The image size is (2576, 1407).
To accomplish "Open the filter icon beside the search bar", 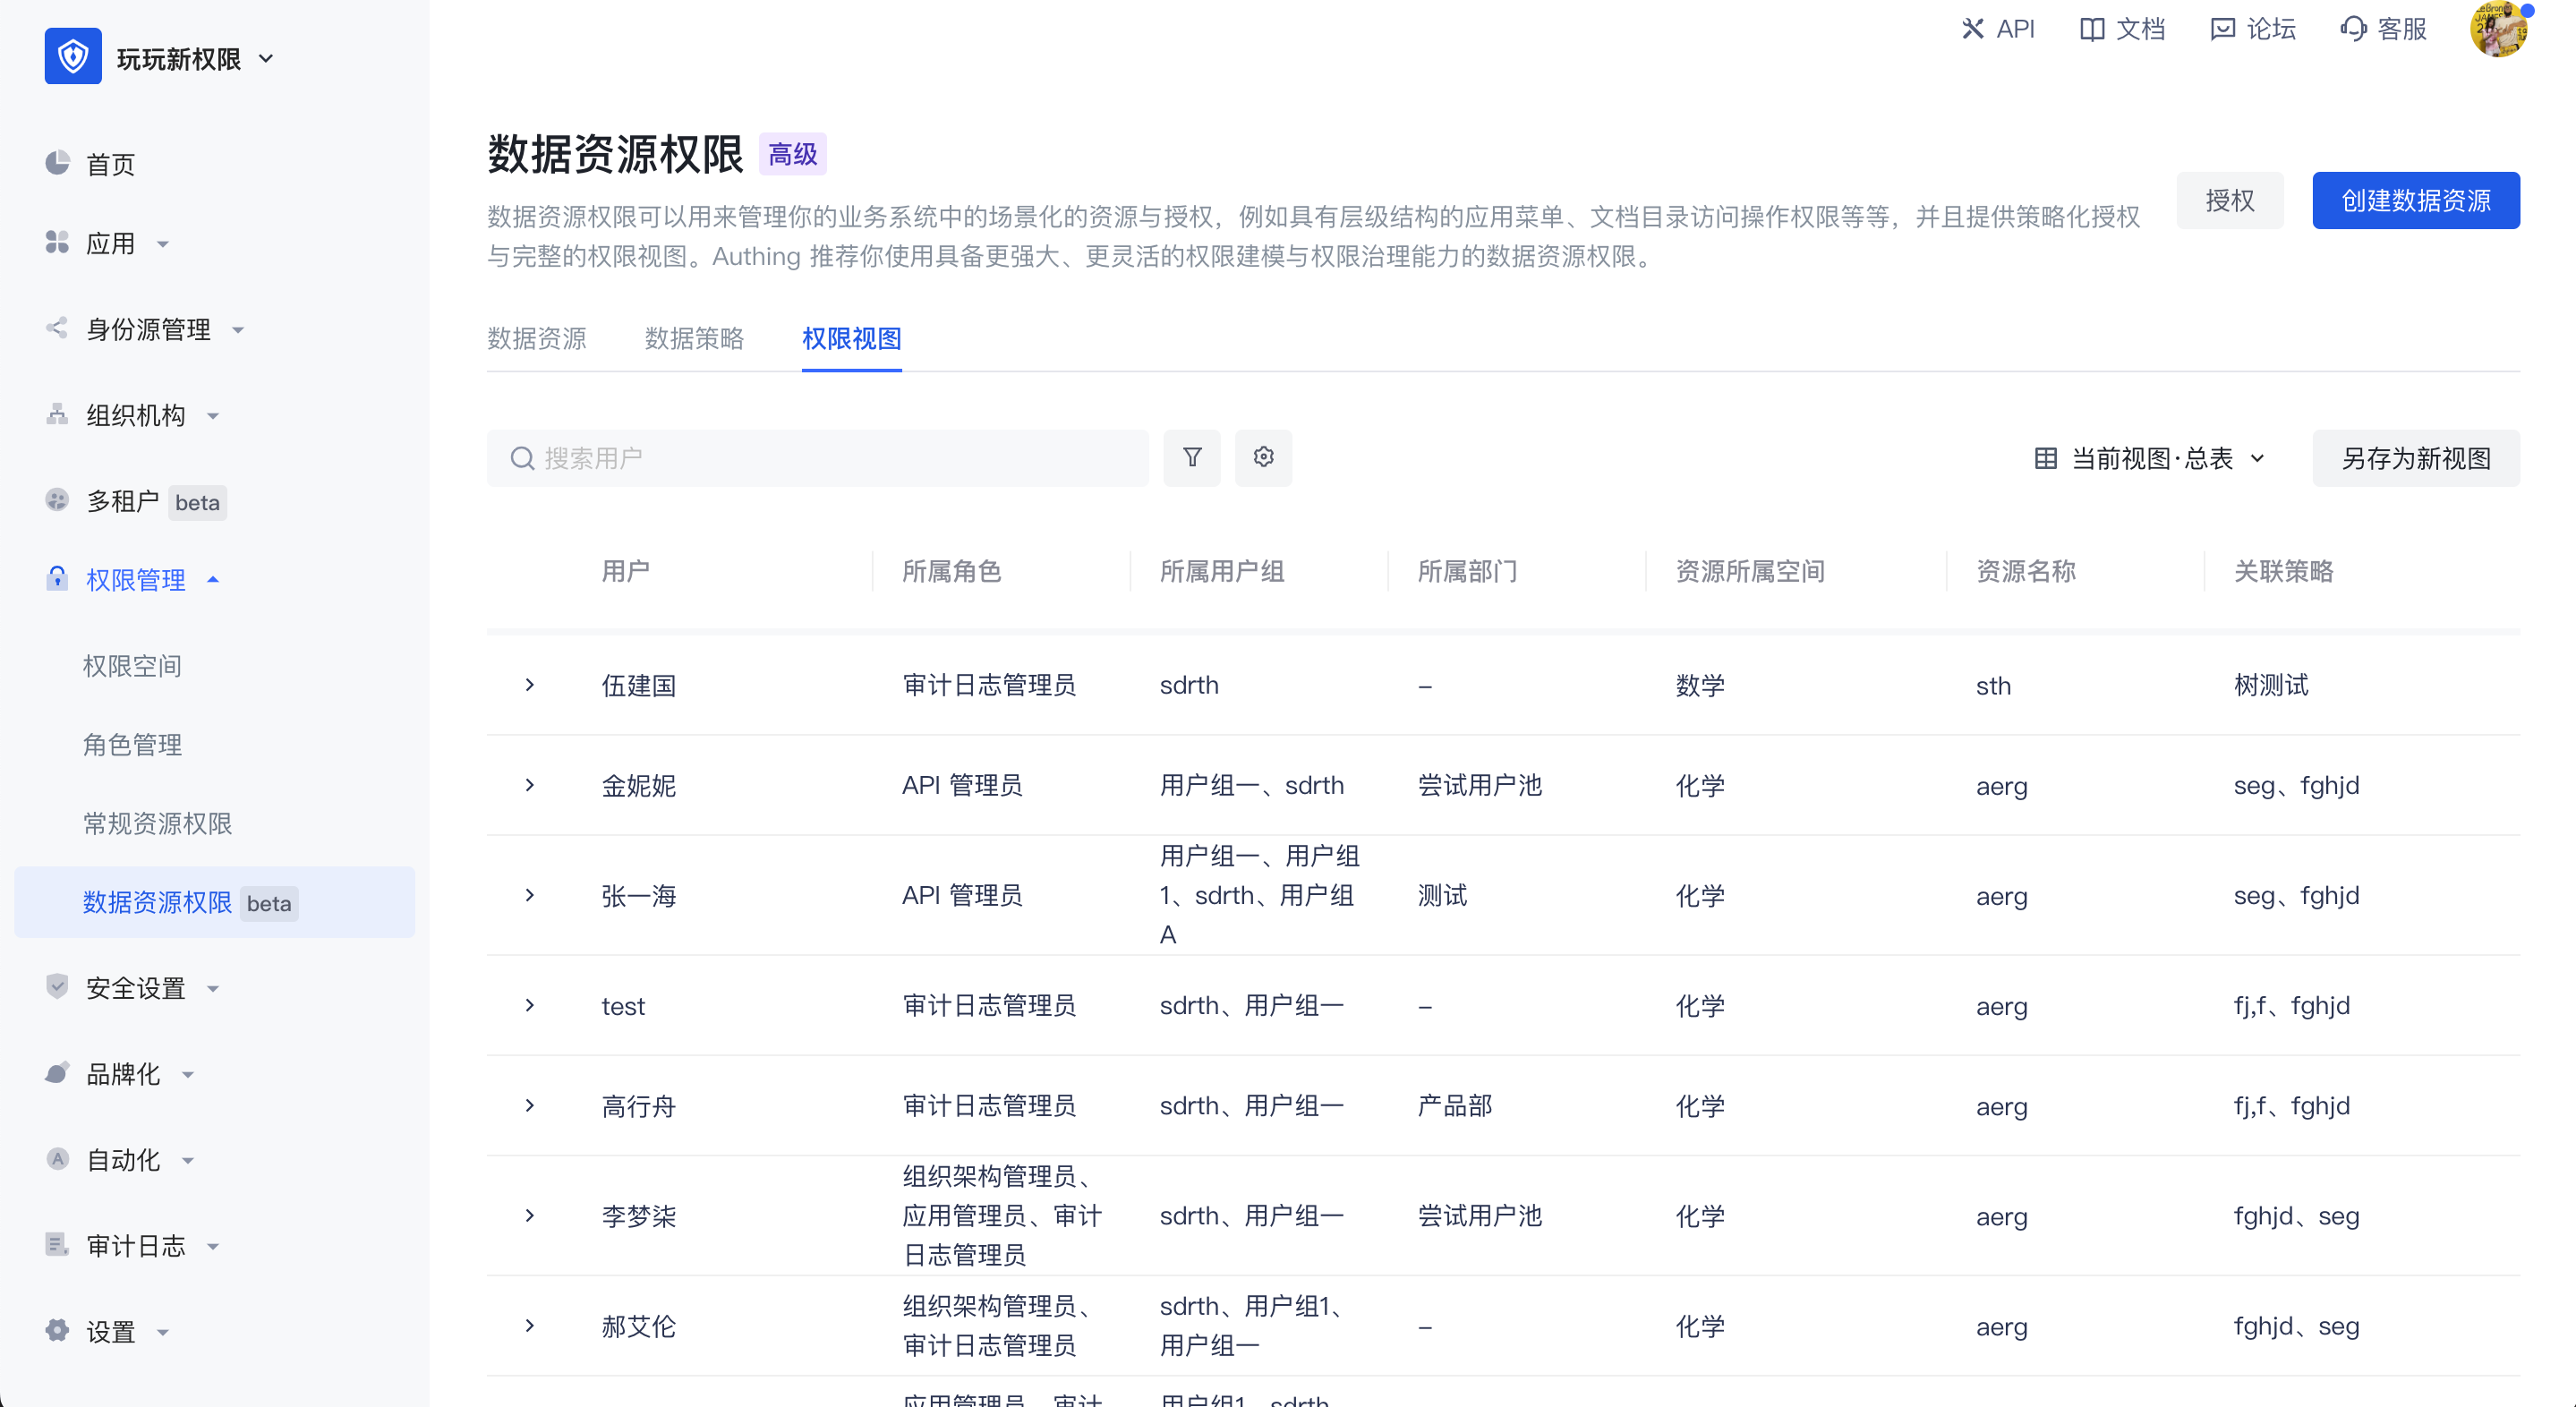I will coord(1191,457).
